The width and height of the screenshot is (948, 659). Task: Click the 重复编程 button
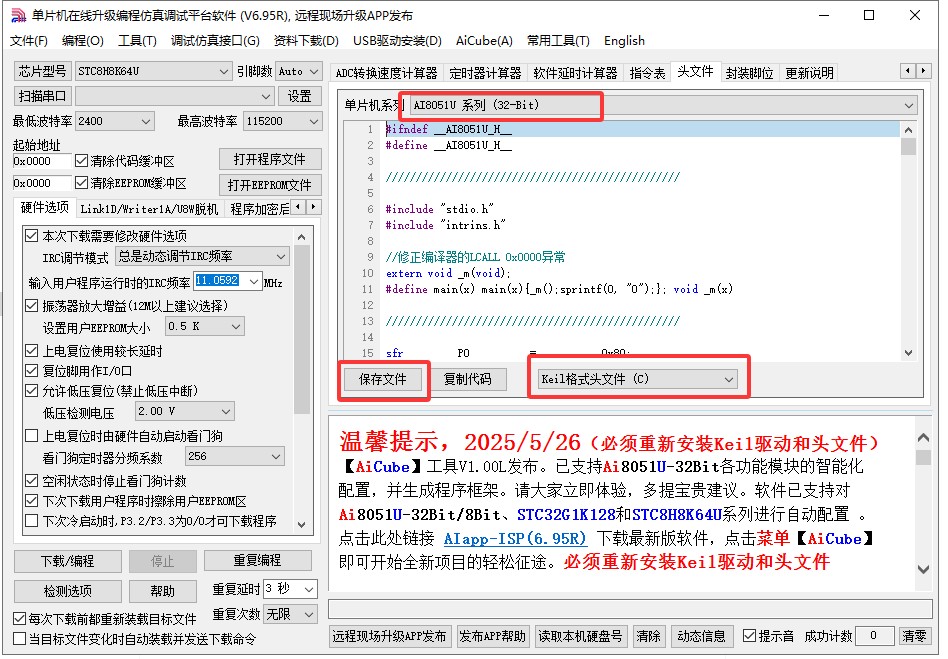(258, 560)
